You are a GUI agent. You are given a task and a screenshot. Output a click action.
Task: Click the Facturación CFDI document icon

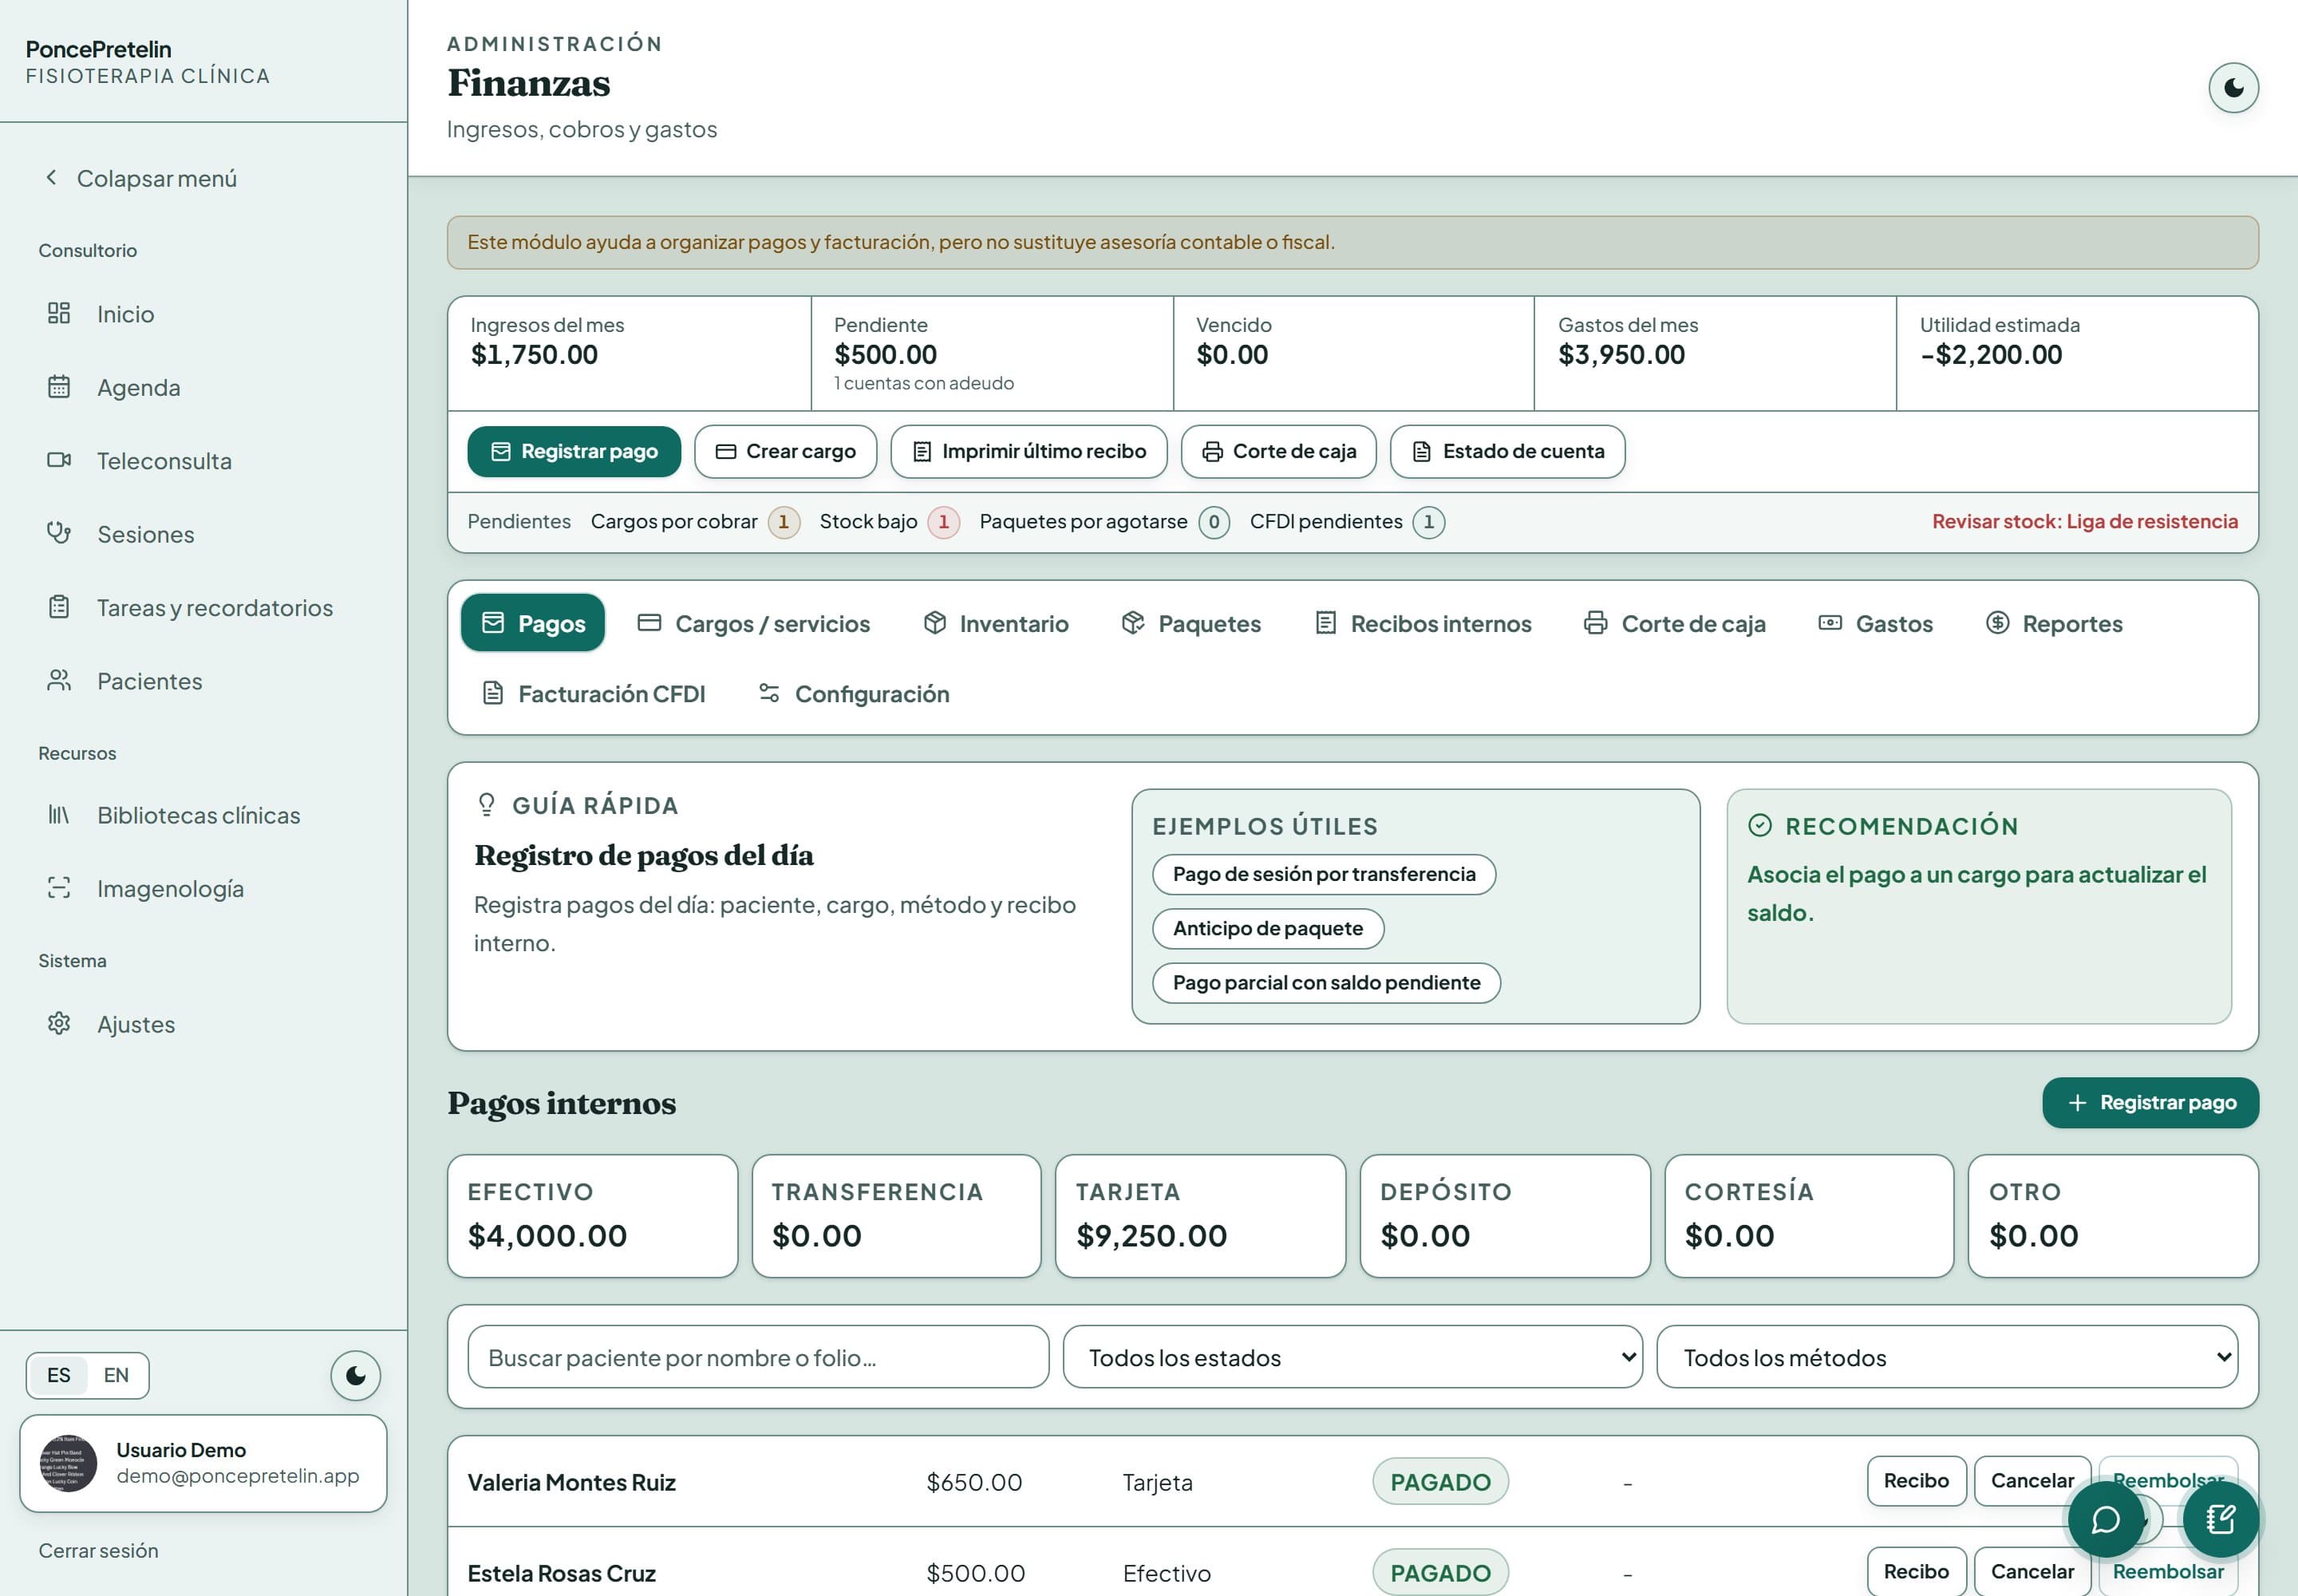[x=493, y=693]
